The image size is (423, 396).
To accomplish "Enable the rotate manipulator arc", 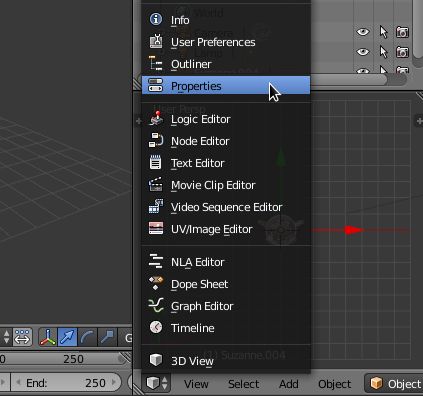I will 87,337.
